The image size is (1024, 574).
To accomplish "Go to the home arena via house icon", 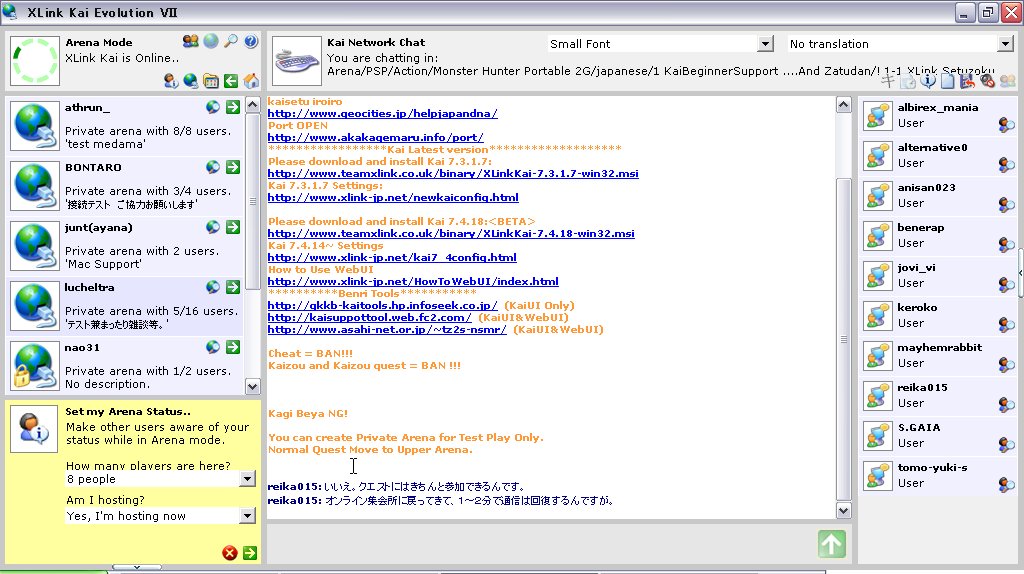I will tap(251, 81).
